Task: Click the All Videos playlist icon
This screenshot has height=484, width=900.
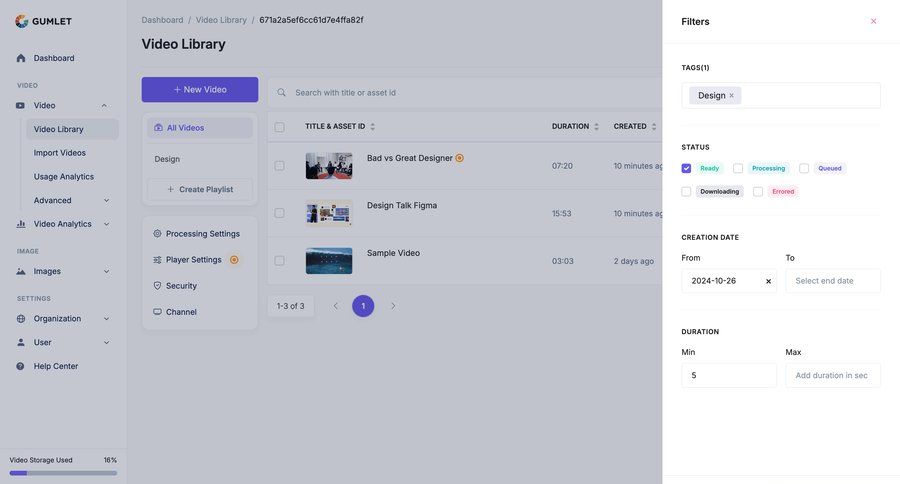Action: 158,127
